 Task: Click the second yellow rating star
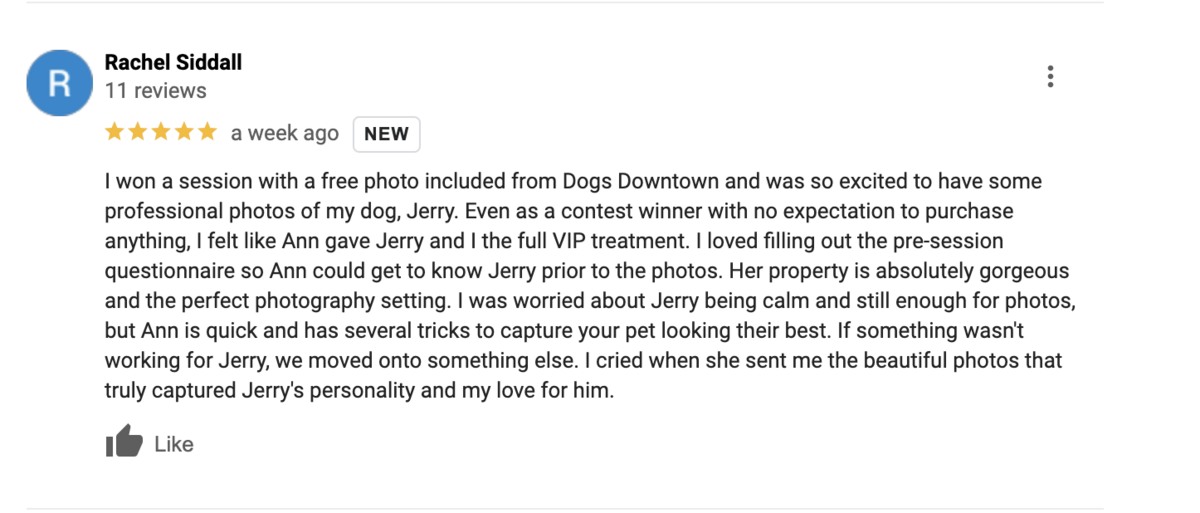coord(137,132)
